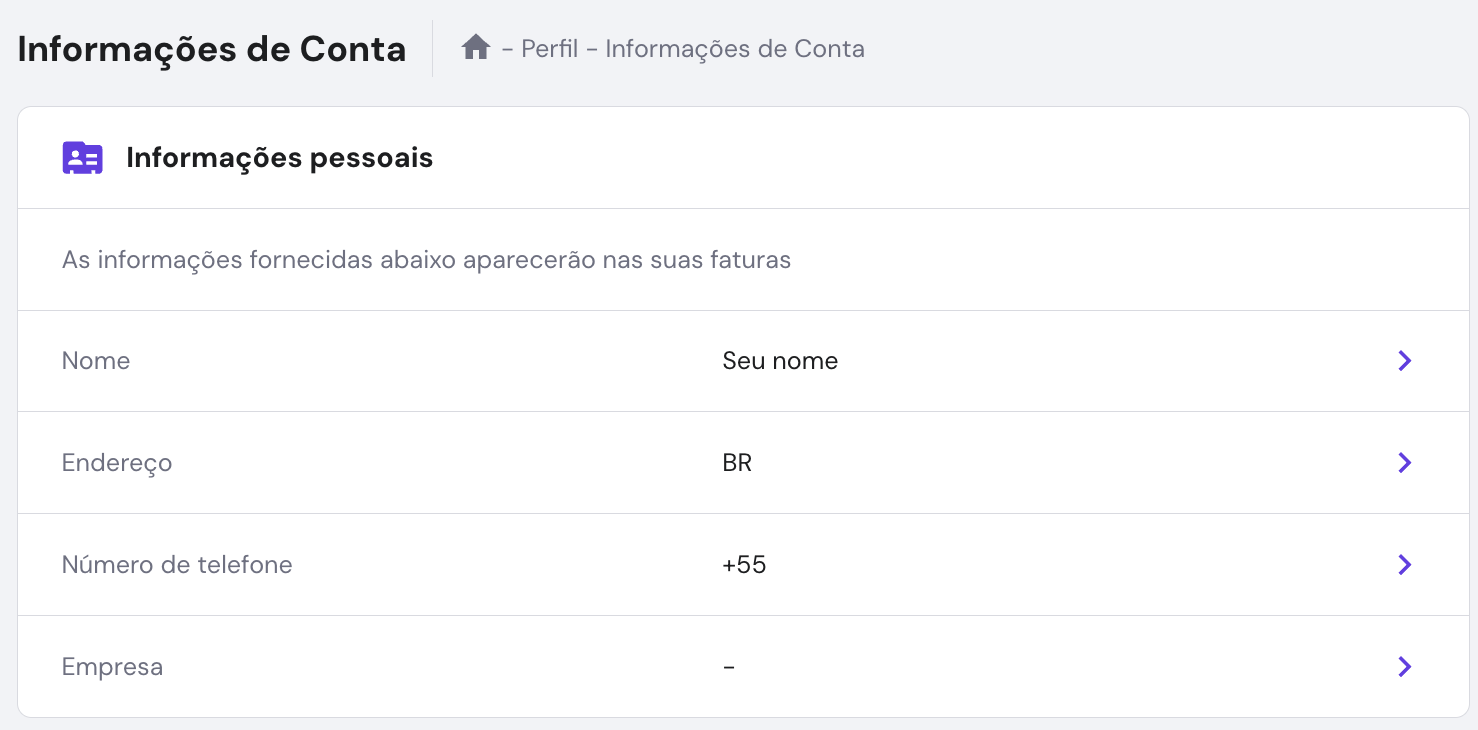Click the vertical divider beside the page title
Image resolution: width=1478 pixels, height=730 pixels.
coord(433,48)
